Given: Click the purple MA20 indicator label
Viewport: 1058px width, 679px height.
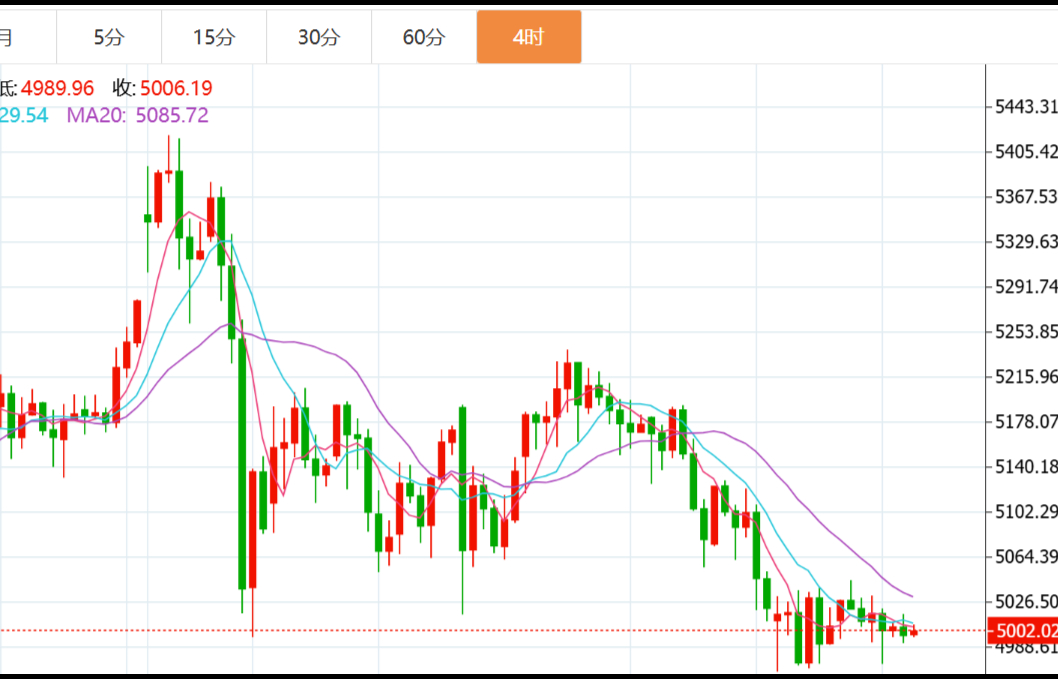Looking at the screenshot, I should (x=96, y=115).
